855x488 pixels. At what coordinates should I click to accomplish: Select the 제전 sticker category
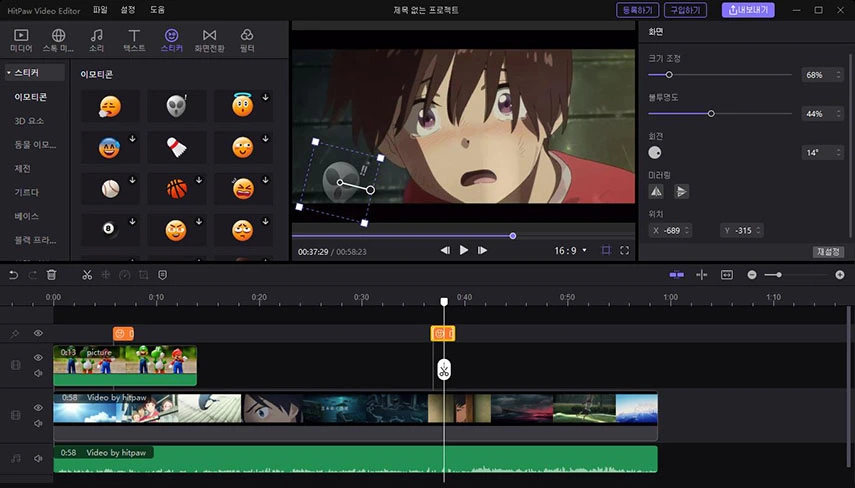point(22,168)
